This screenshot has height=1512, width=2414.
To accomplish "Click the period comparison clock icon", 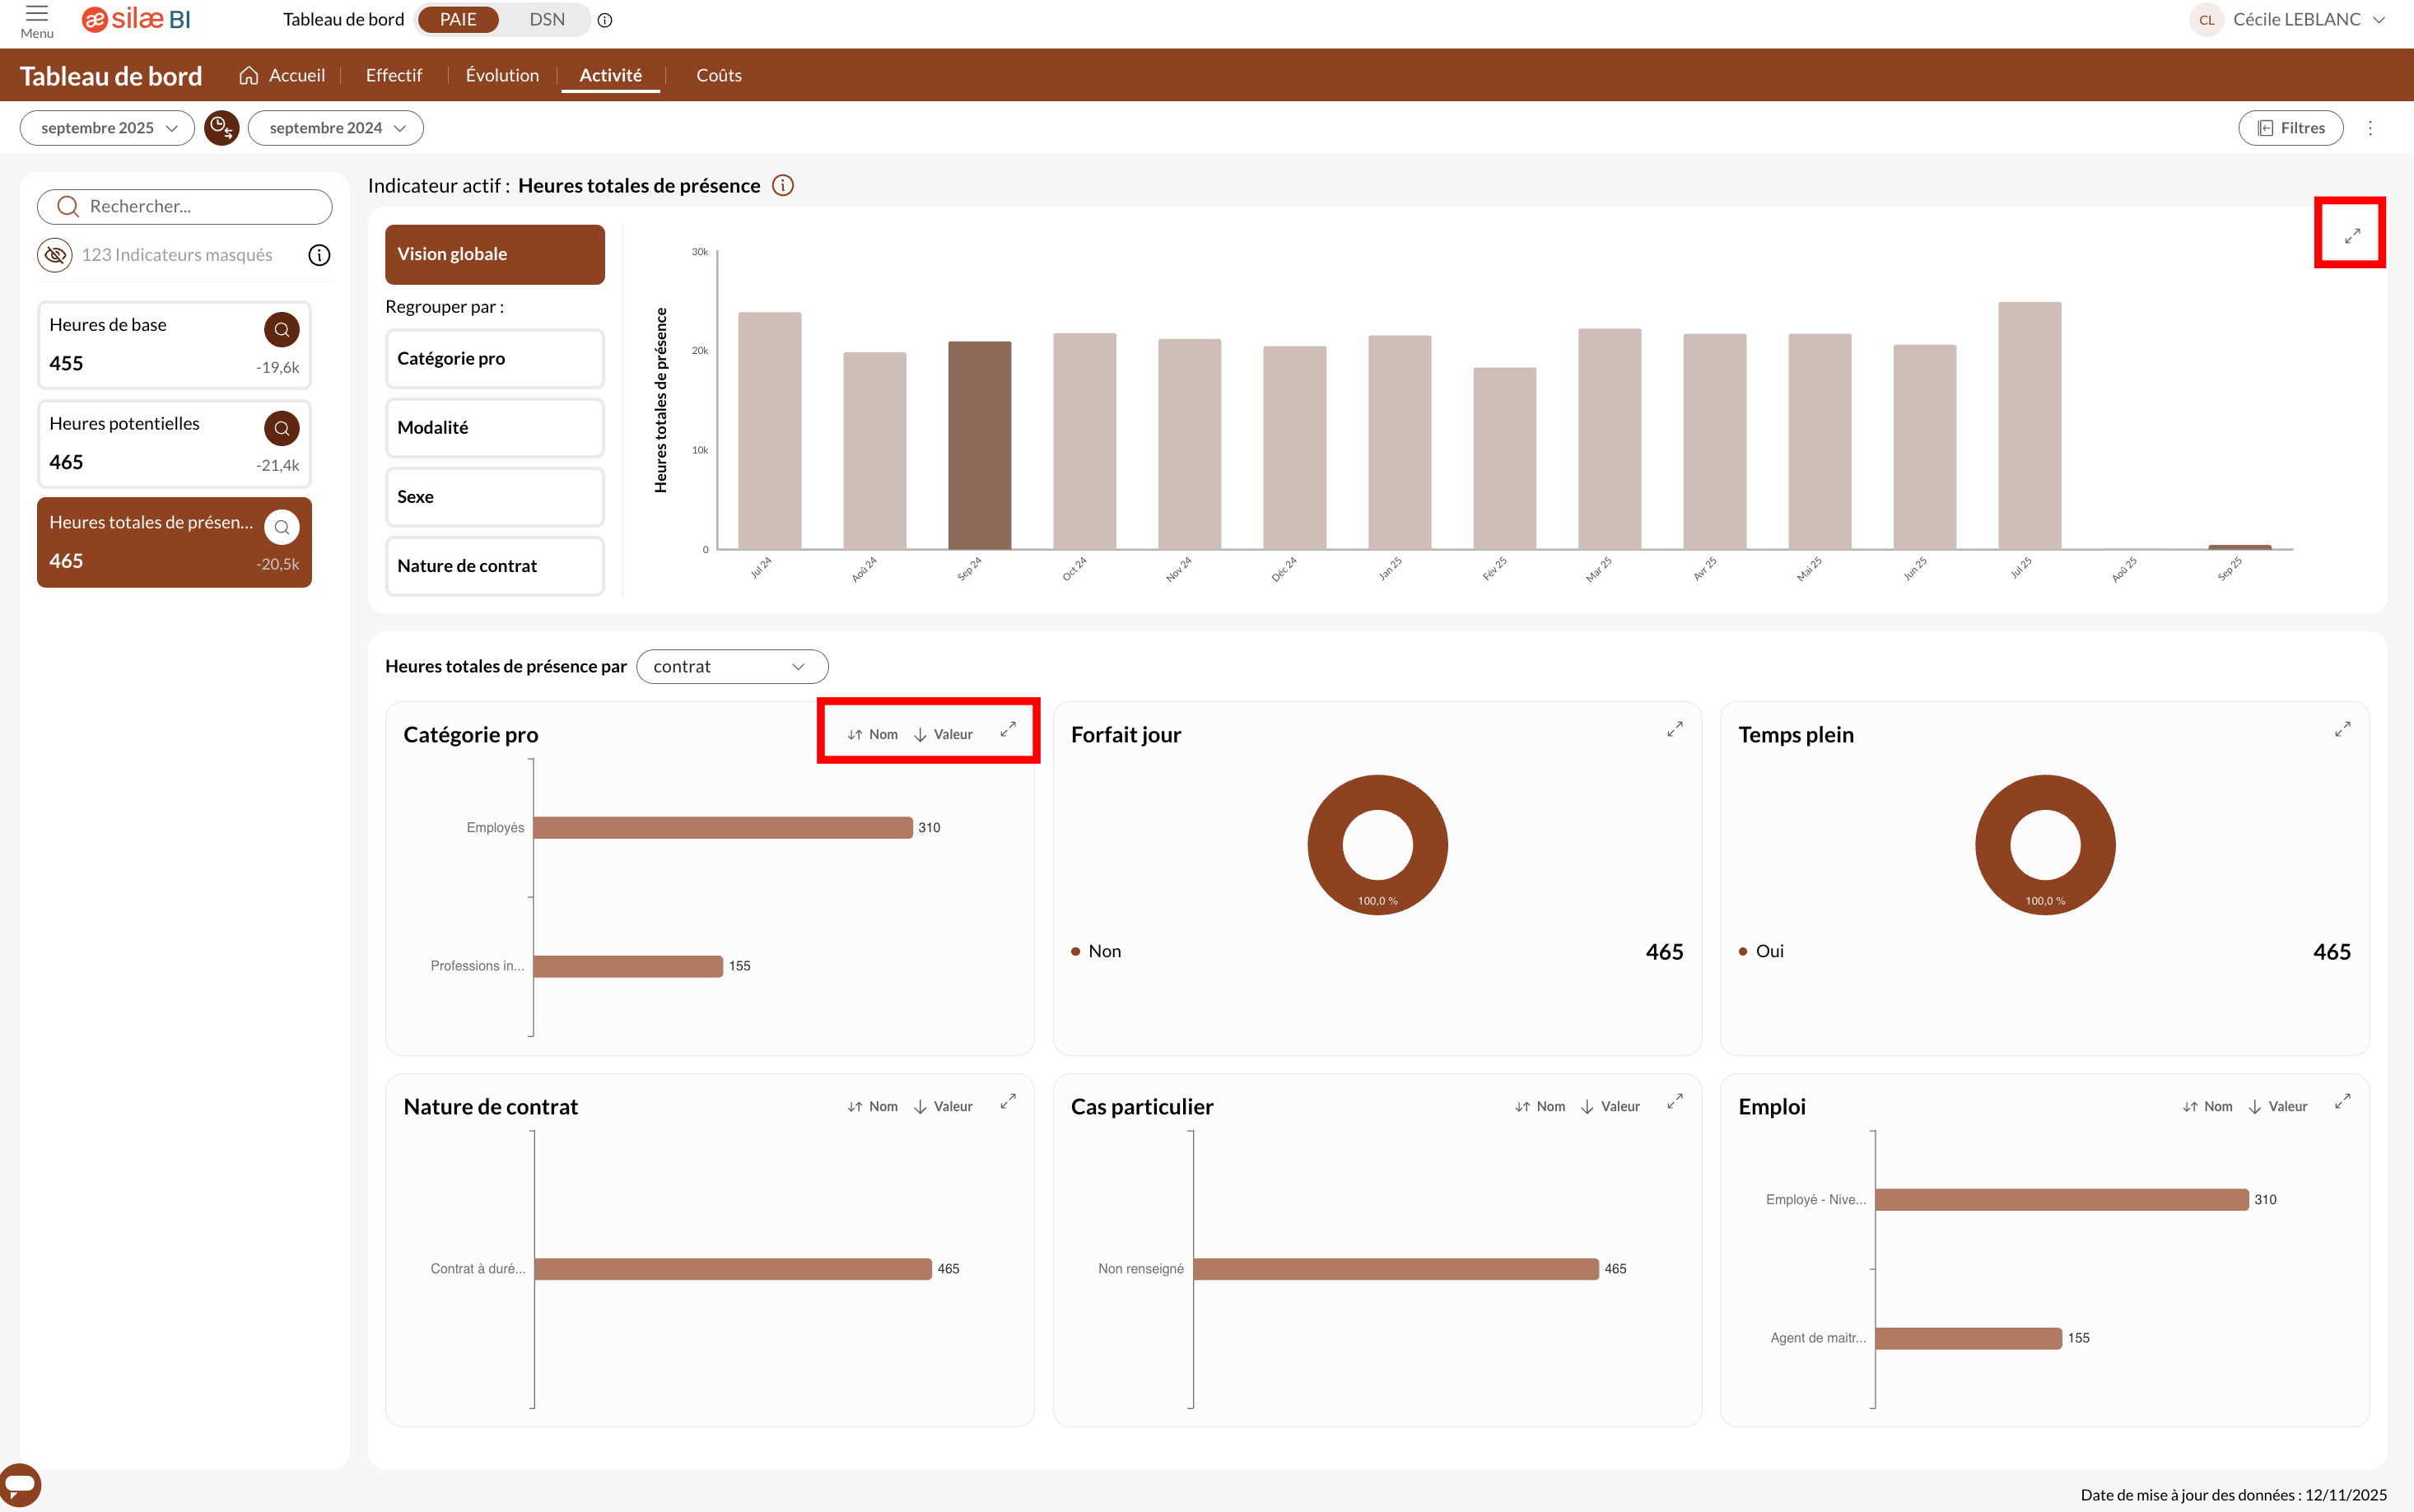I will coord(221,128).
